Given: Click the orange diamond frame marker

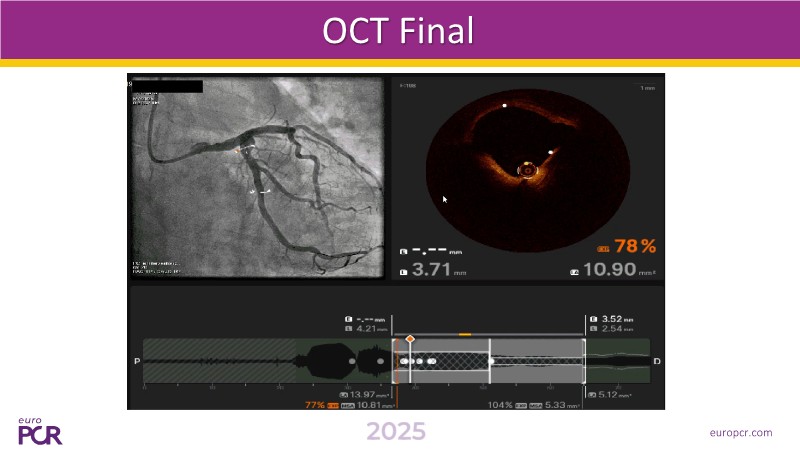Looking at the screenshot, I should pos(410,341).
